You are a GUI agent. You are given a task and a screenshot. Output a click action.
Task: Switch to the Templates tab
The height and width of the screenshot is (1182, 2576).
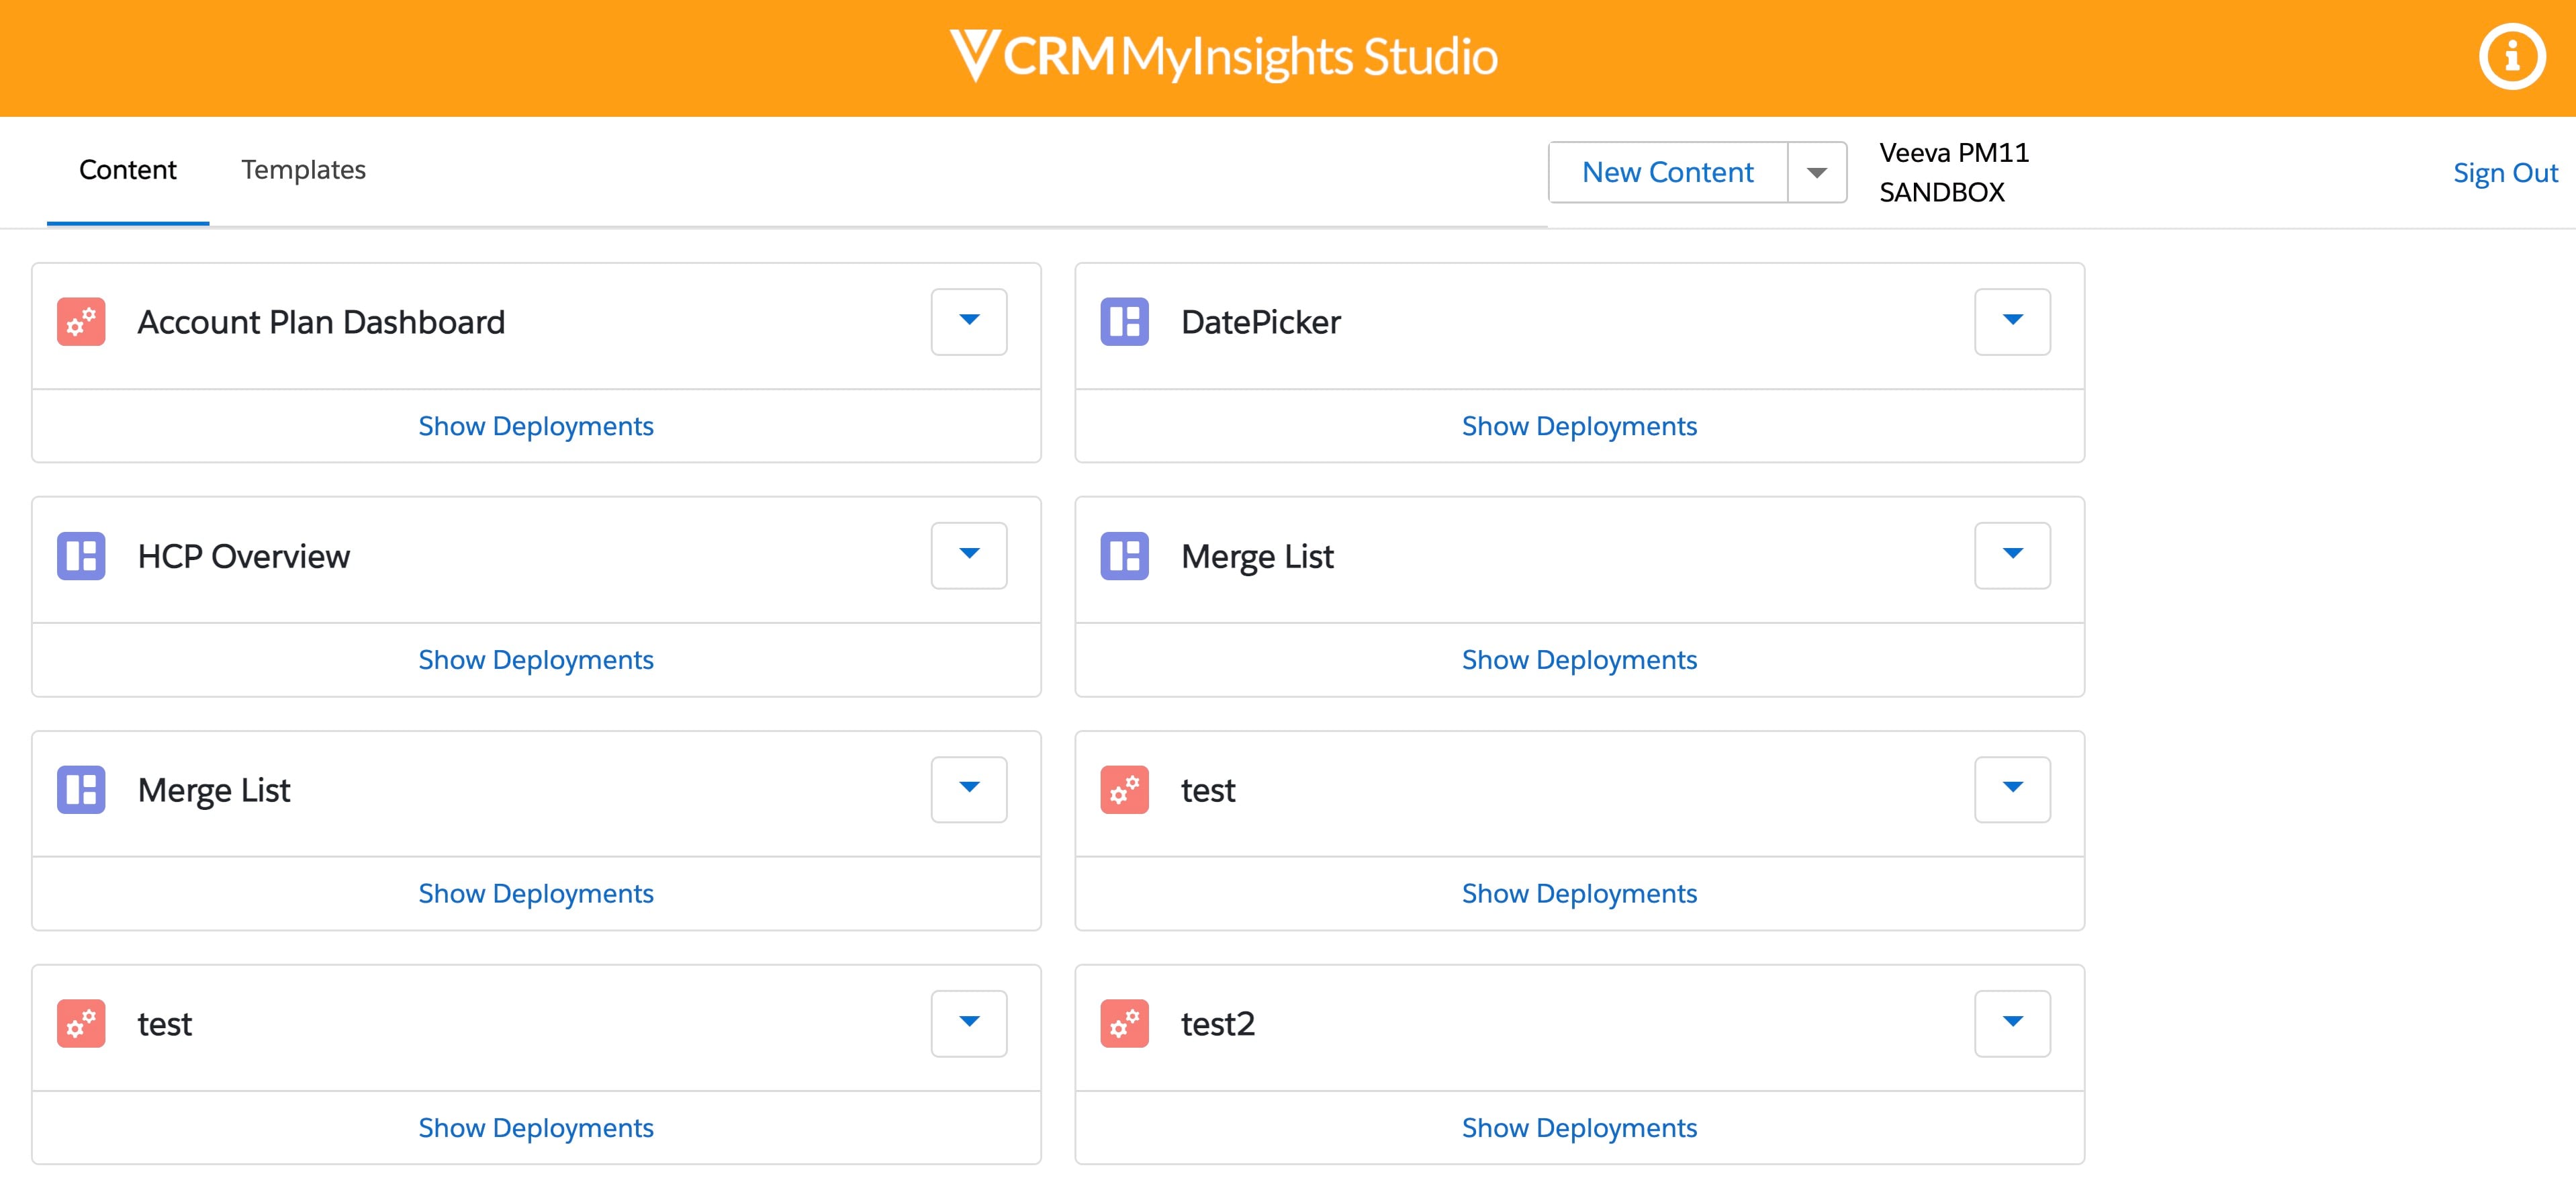[x=303, y=170]
